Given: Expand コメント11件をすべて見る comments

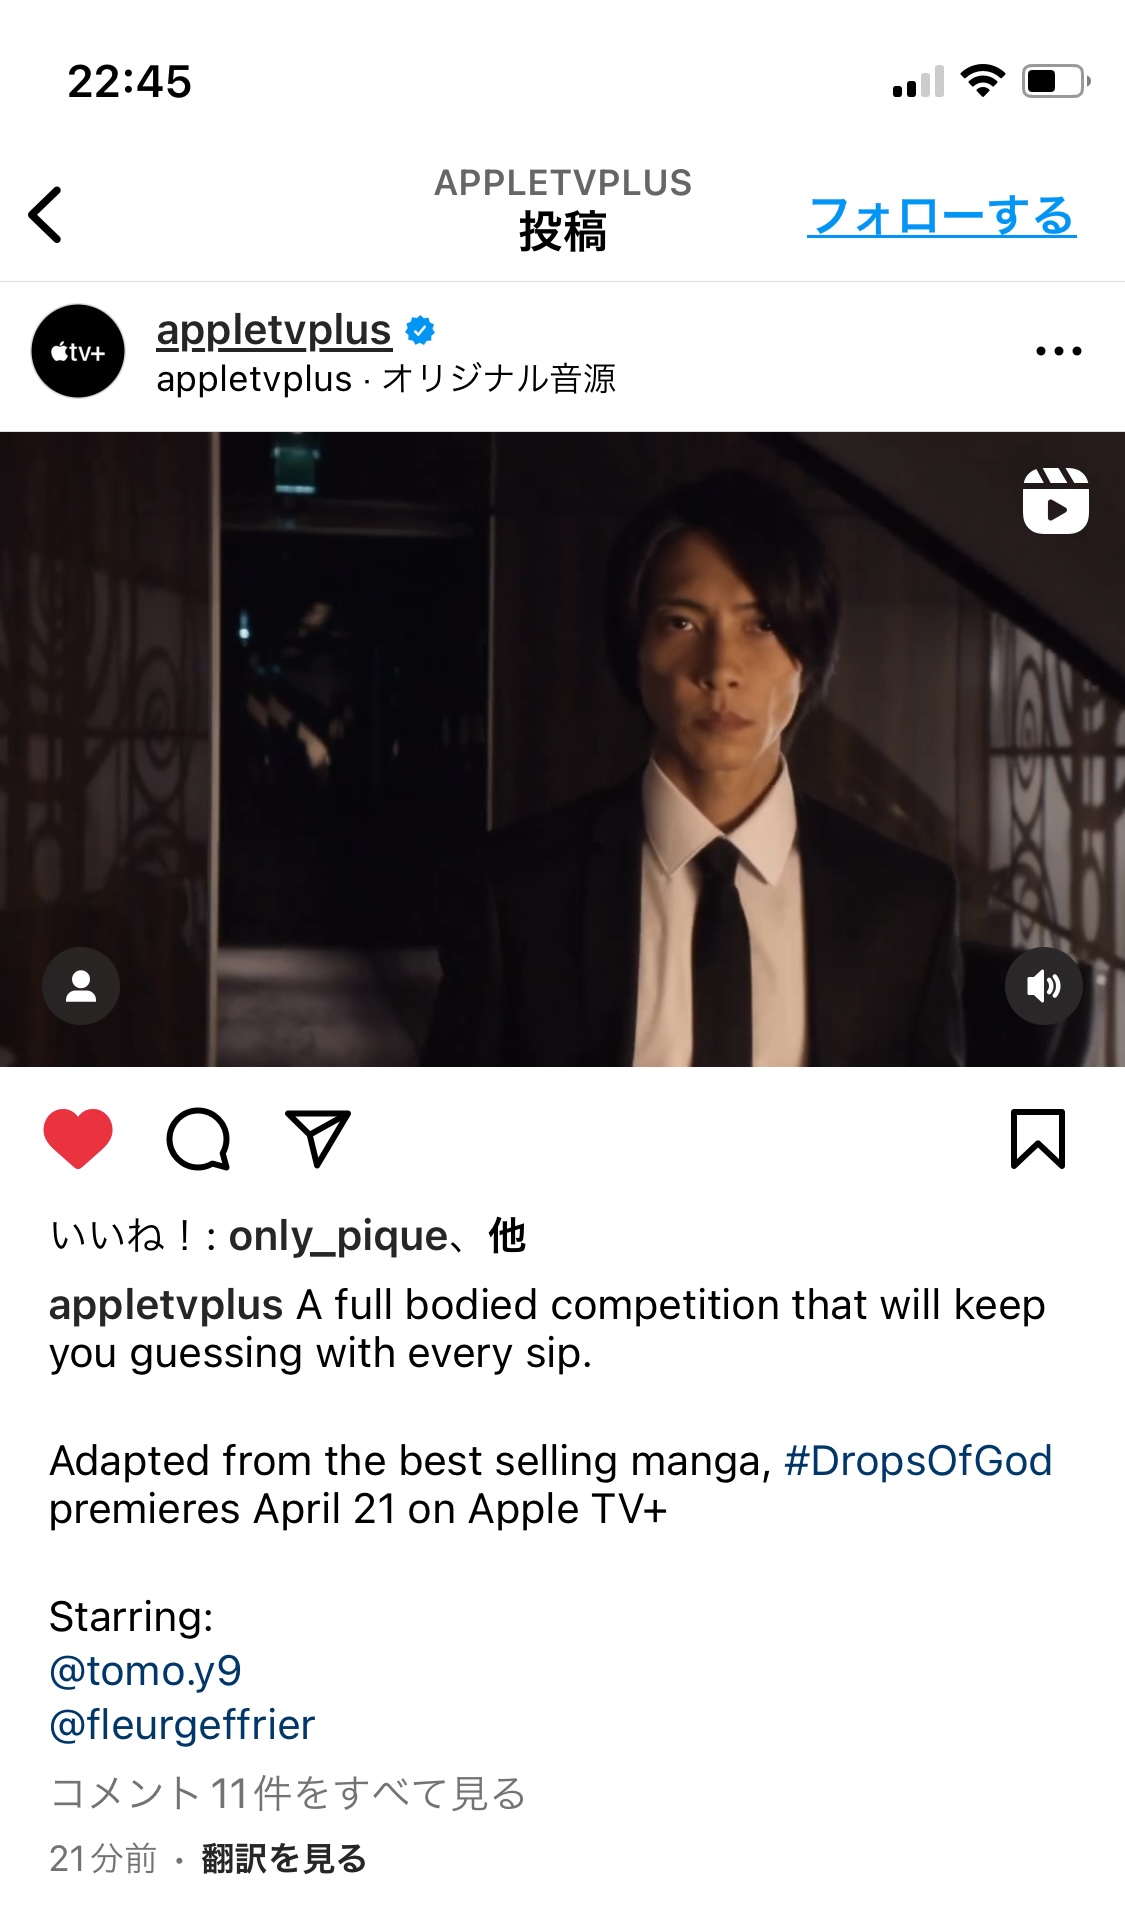Looking at the screenshot, I should point(288,1793).
